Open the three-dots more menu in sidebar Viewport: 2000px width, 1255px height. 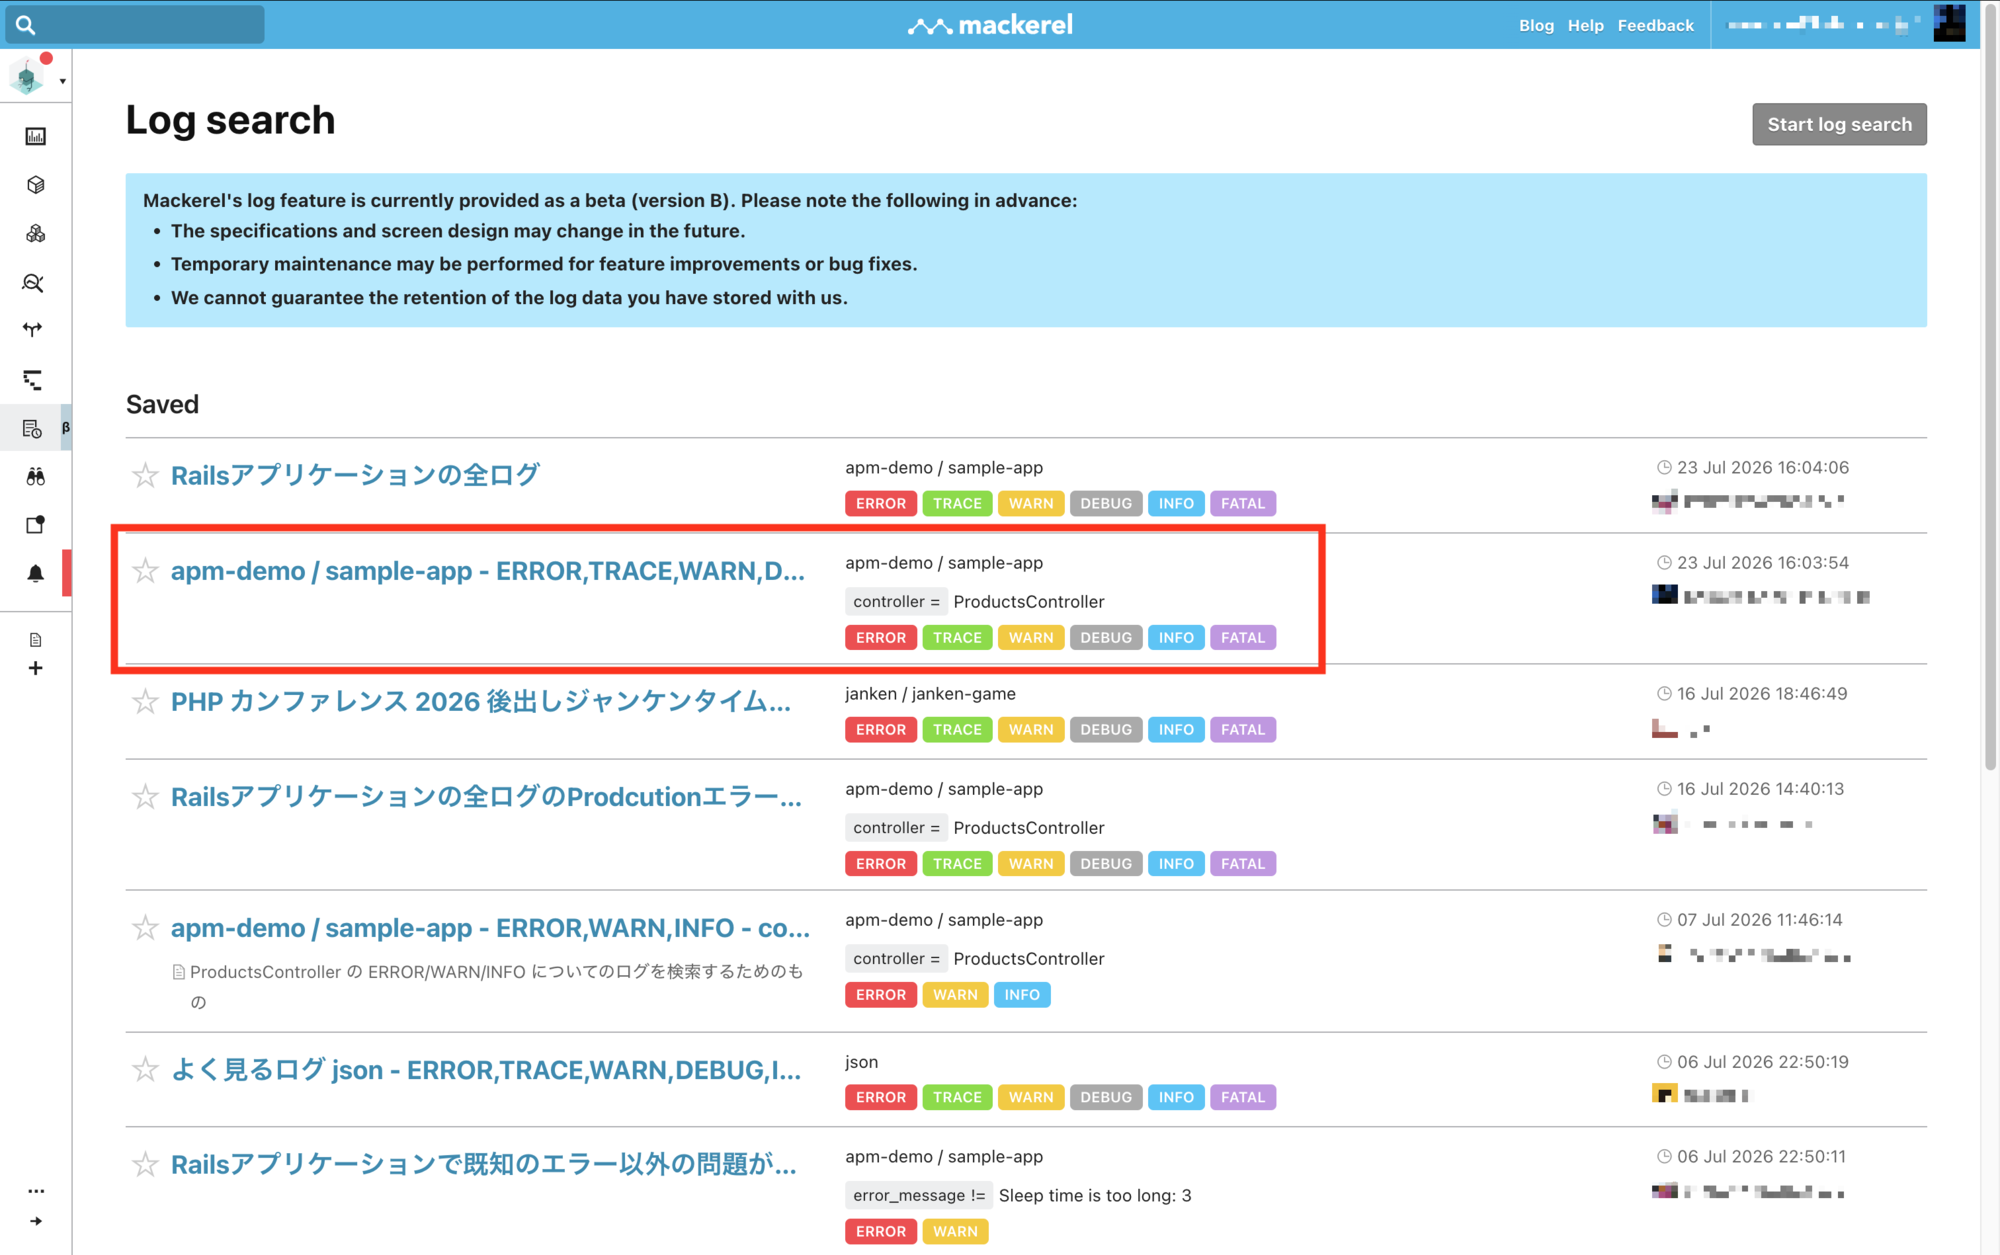point(36,1191)
